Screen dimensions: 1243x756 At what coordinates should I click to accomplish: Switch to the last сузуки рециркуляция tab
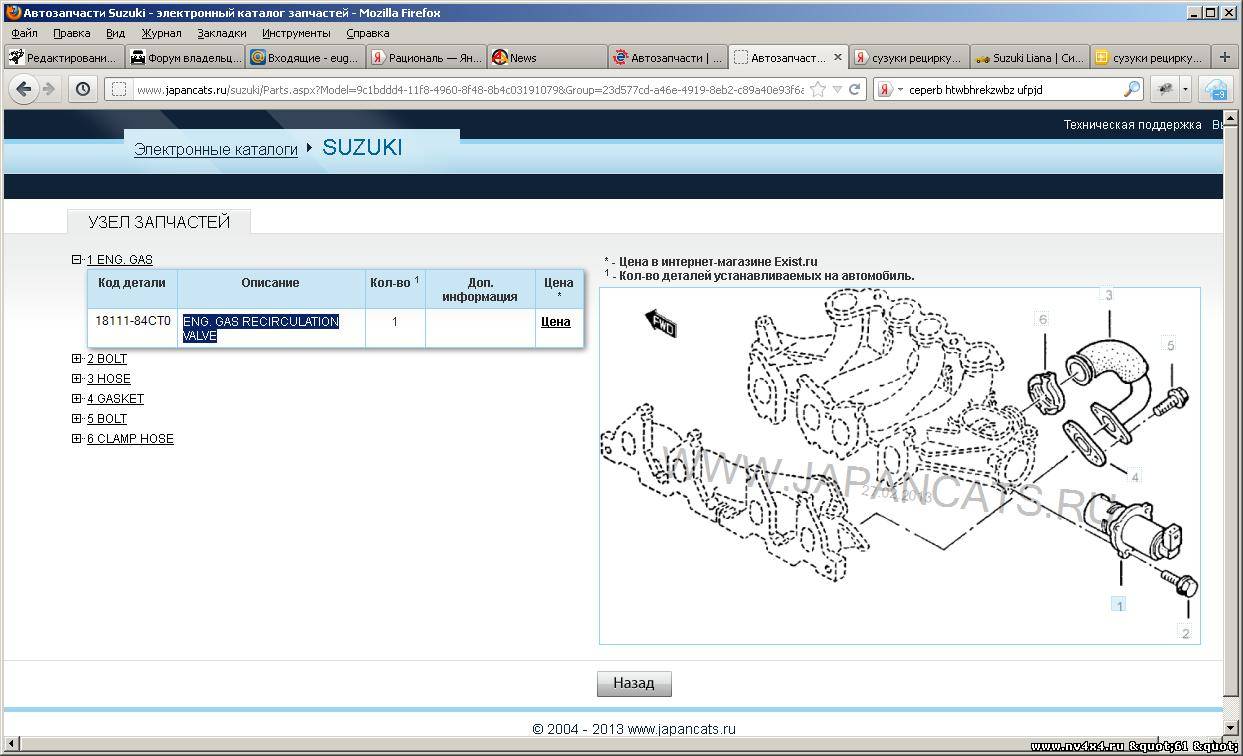coord(1149,57)
